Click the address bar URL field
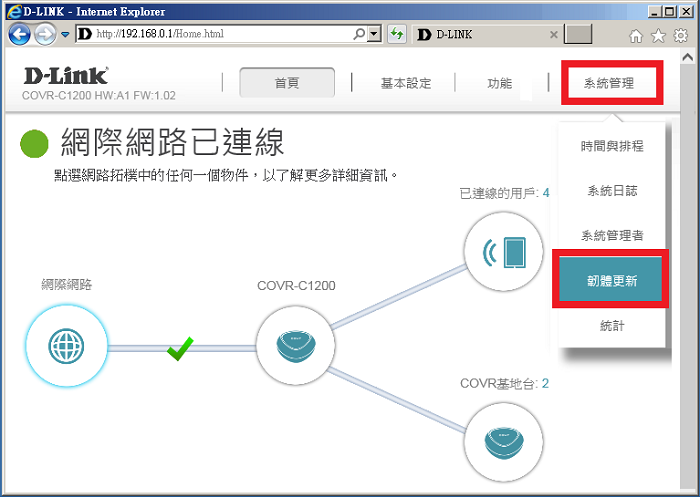Screen dimensions: 700x498 [220, 34]
